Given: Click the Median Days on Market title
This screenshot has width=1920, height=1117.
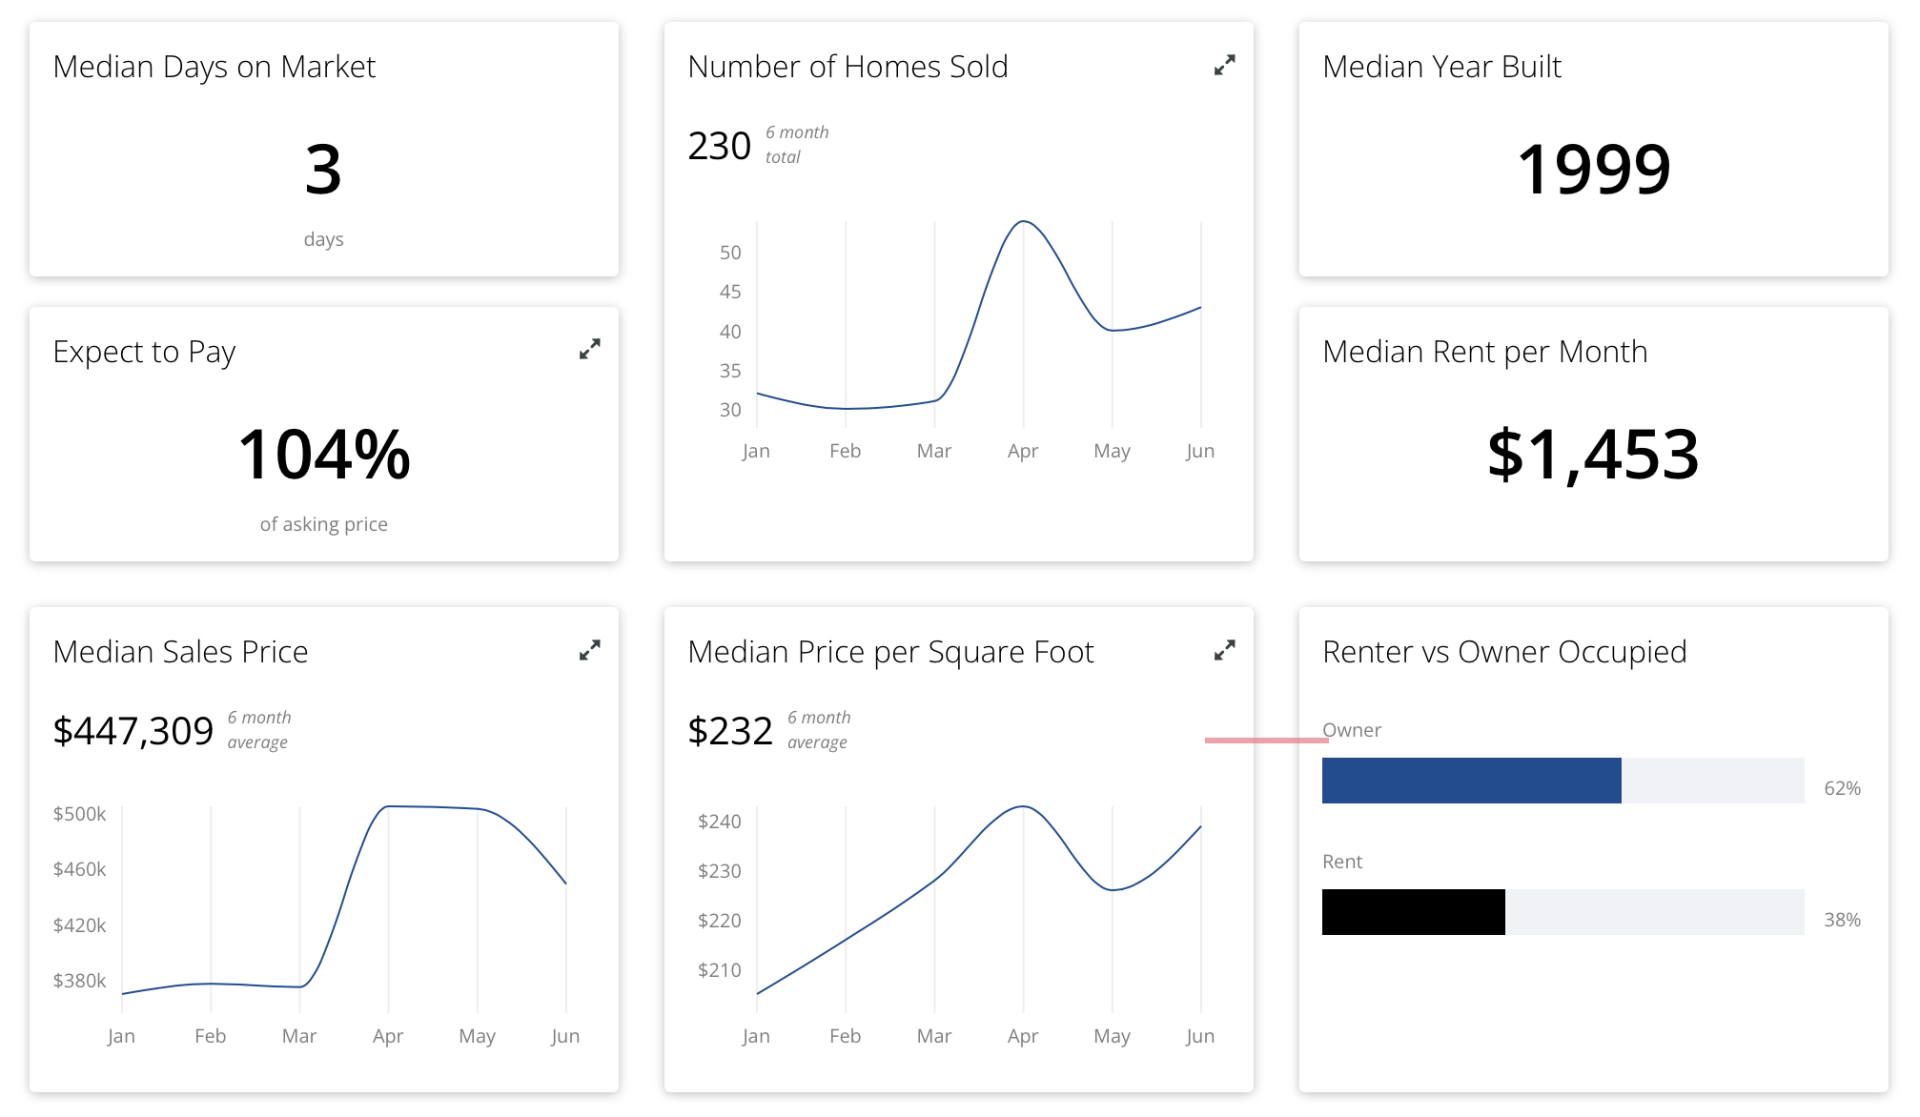Looking at the screenshot, I should click(x=214, y=67).
